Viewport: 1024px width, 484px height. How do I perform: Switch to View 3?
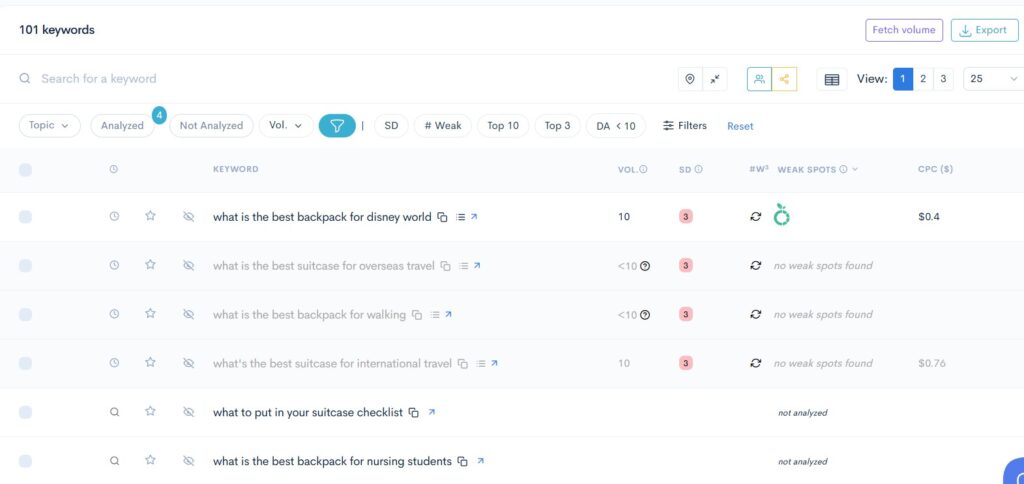click(x=943, y=79)
